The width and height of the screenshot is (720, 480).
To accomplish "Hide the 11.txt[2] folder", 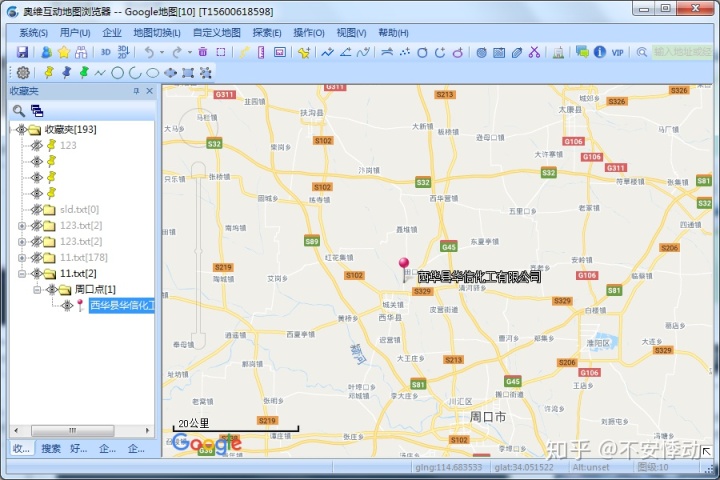I will coord(36,274).
